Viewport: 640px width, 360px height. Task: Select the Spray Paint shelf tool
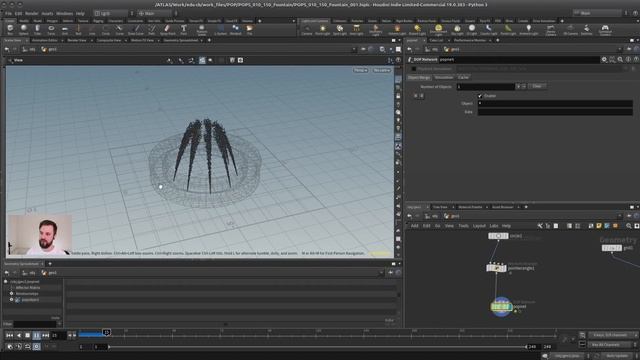coord(167,29)
